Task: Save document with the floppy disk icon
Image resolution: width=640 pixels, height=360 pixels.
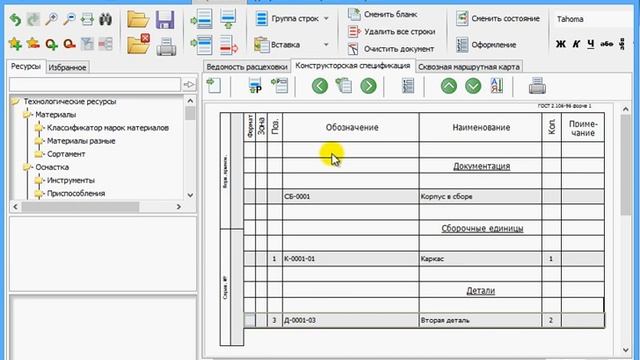Action: click(x=165, y=19)
